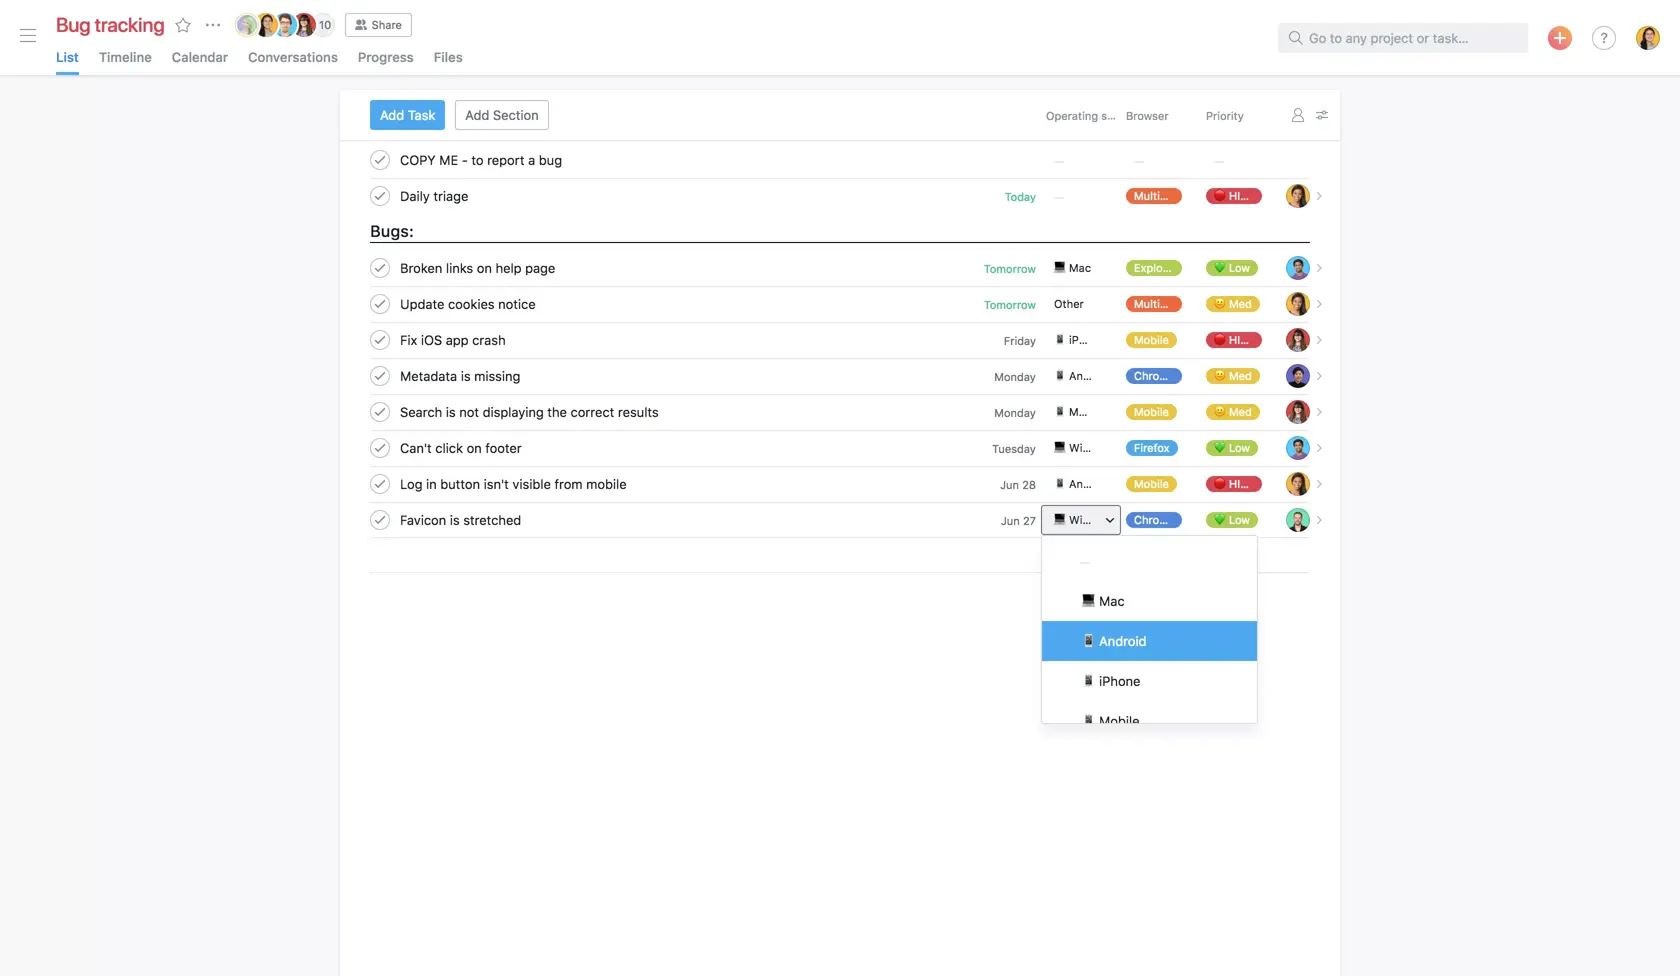Click the Share button
The height and width of the screenshot is (976, 1680).
(378, 24)
